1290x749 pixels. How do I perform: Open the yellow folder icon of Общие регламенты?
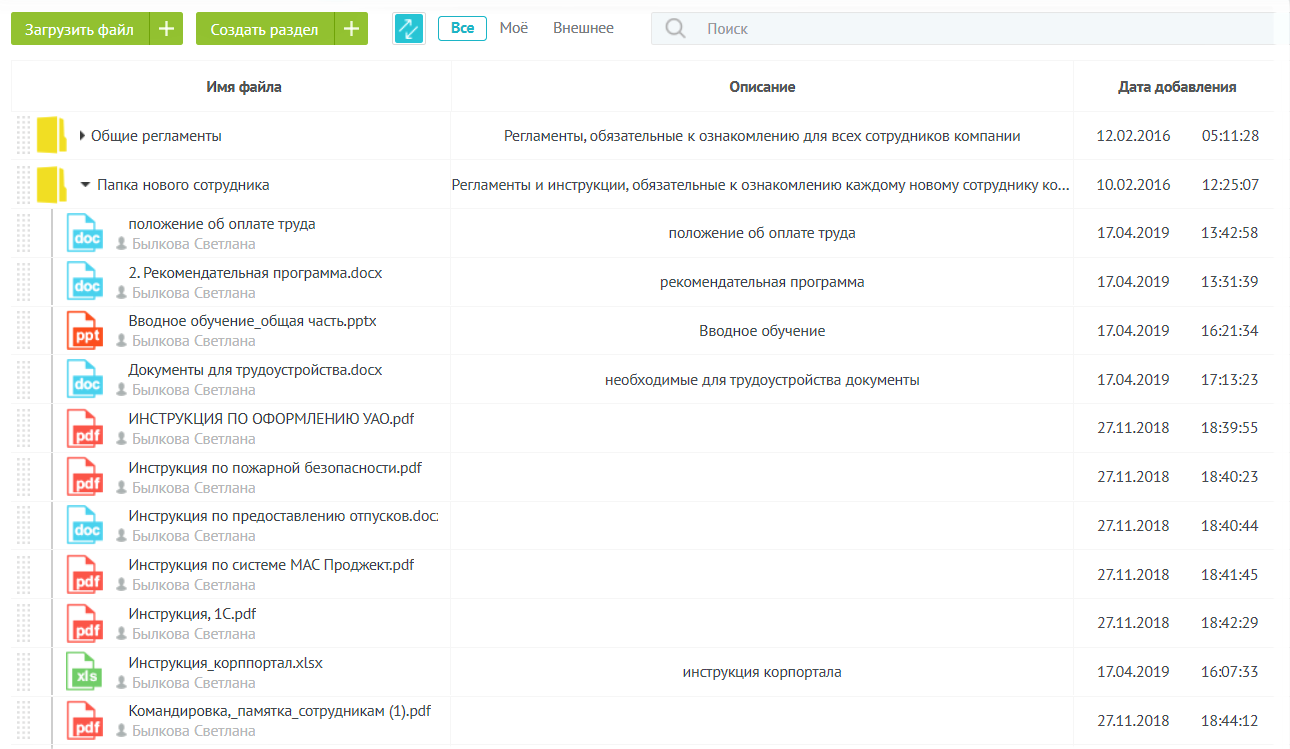[51, 135]
